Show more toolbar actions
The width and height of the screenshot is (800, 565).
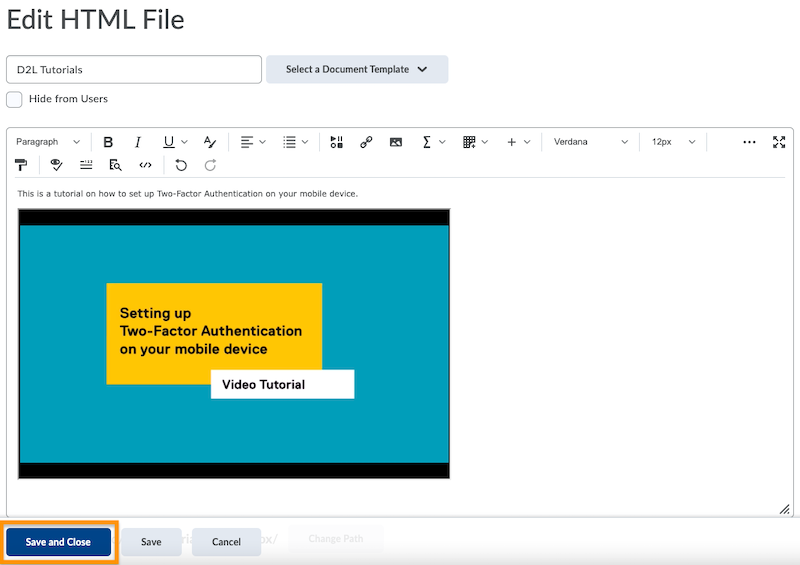(x=749, y=142)
